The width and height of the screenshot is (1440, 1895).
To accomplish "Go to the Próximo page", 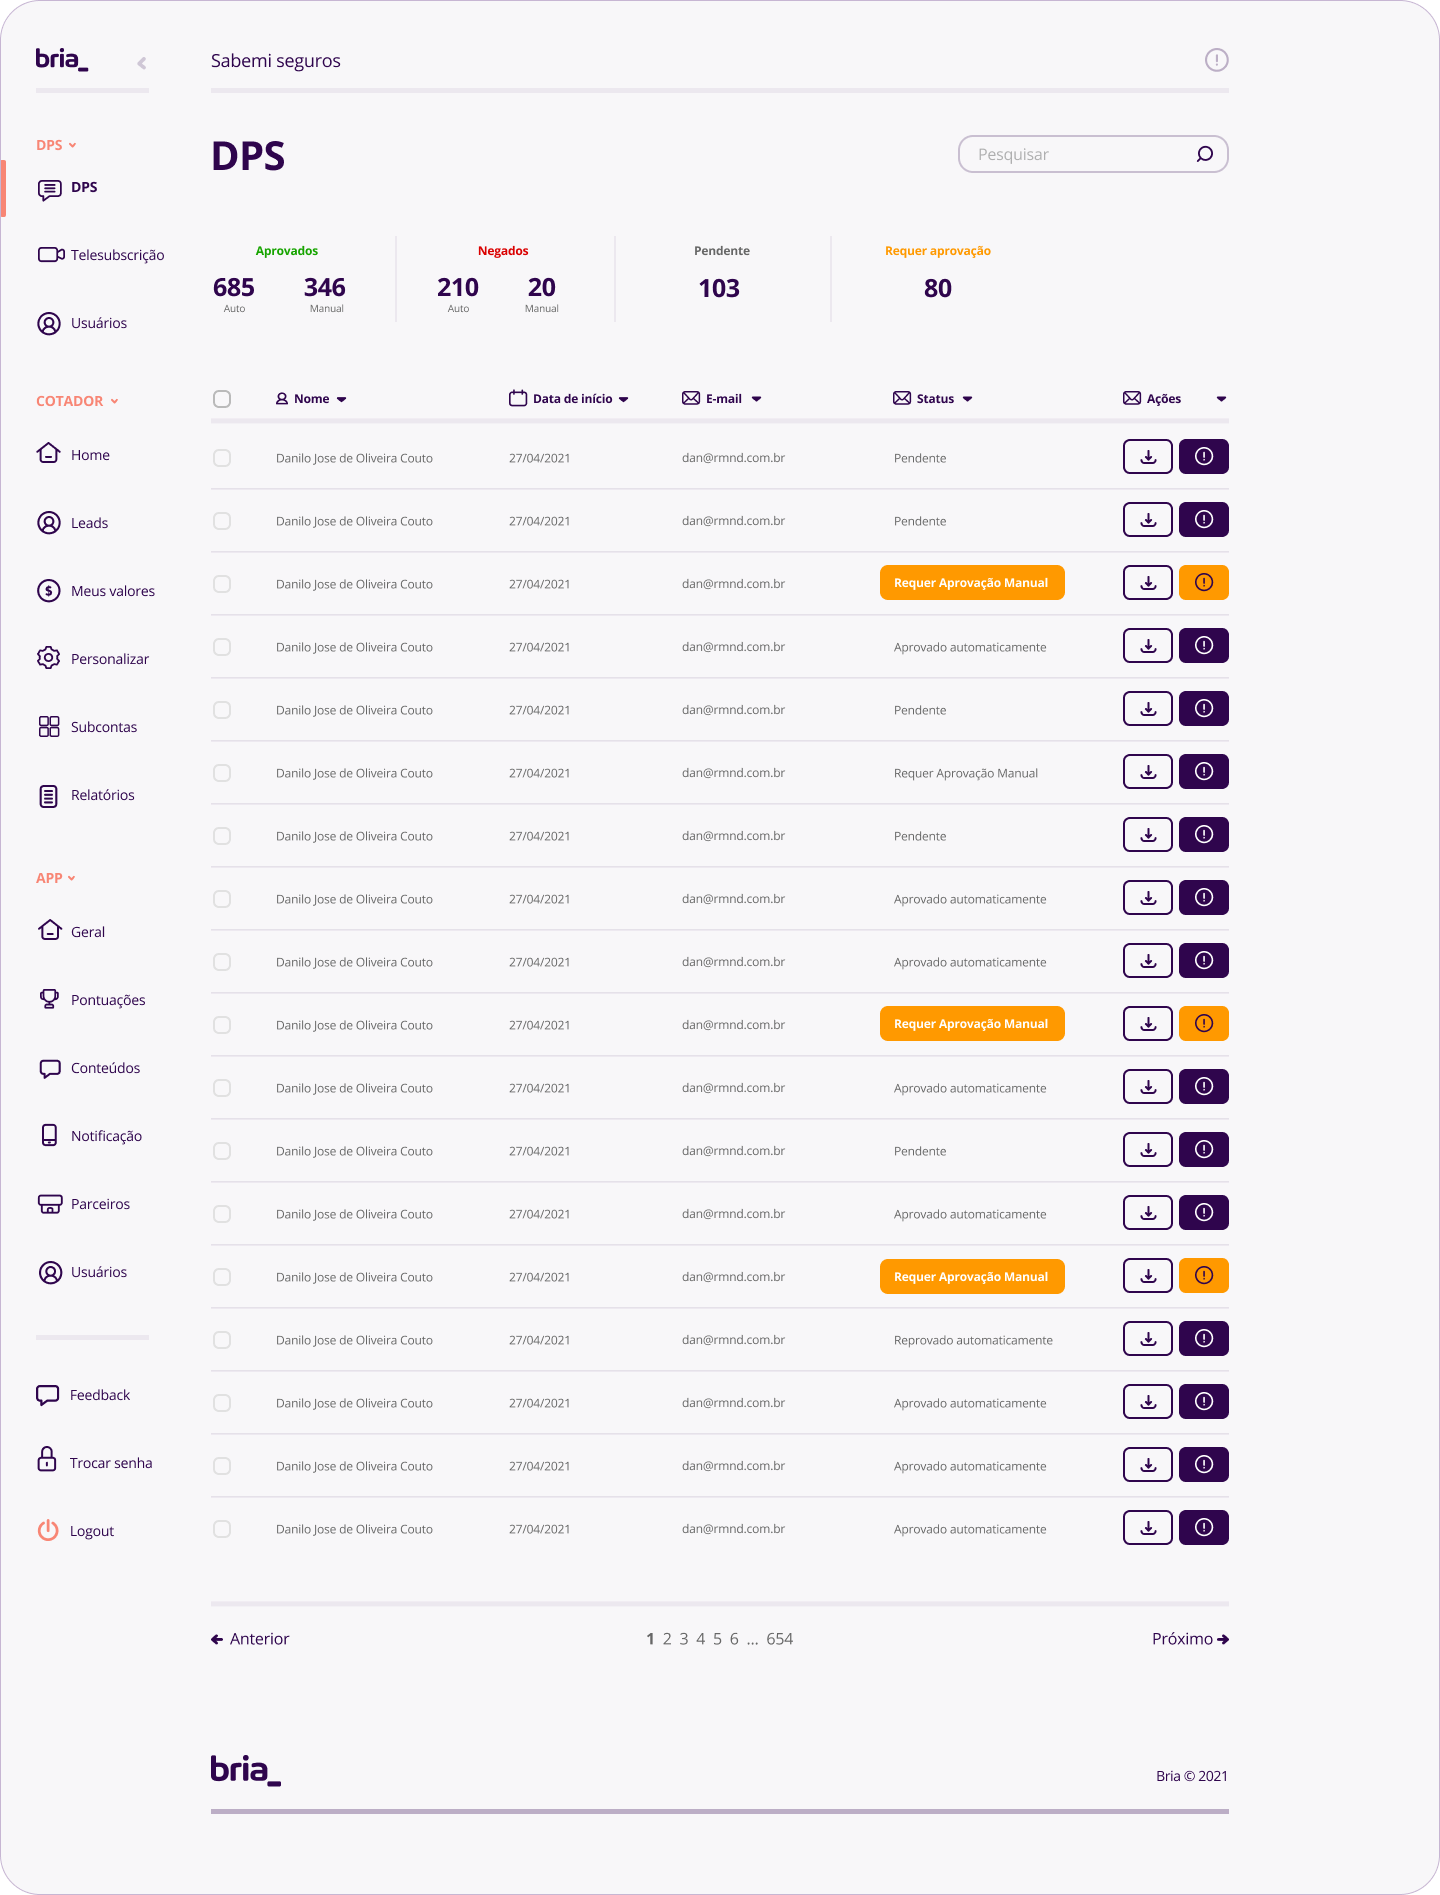I will [x=1190, y=1639].
